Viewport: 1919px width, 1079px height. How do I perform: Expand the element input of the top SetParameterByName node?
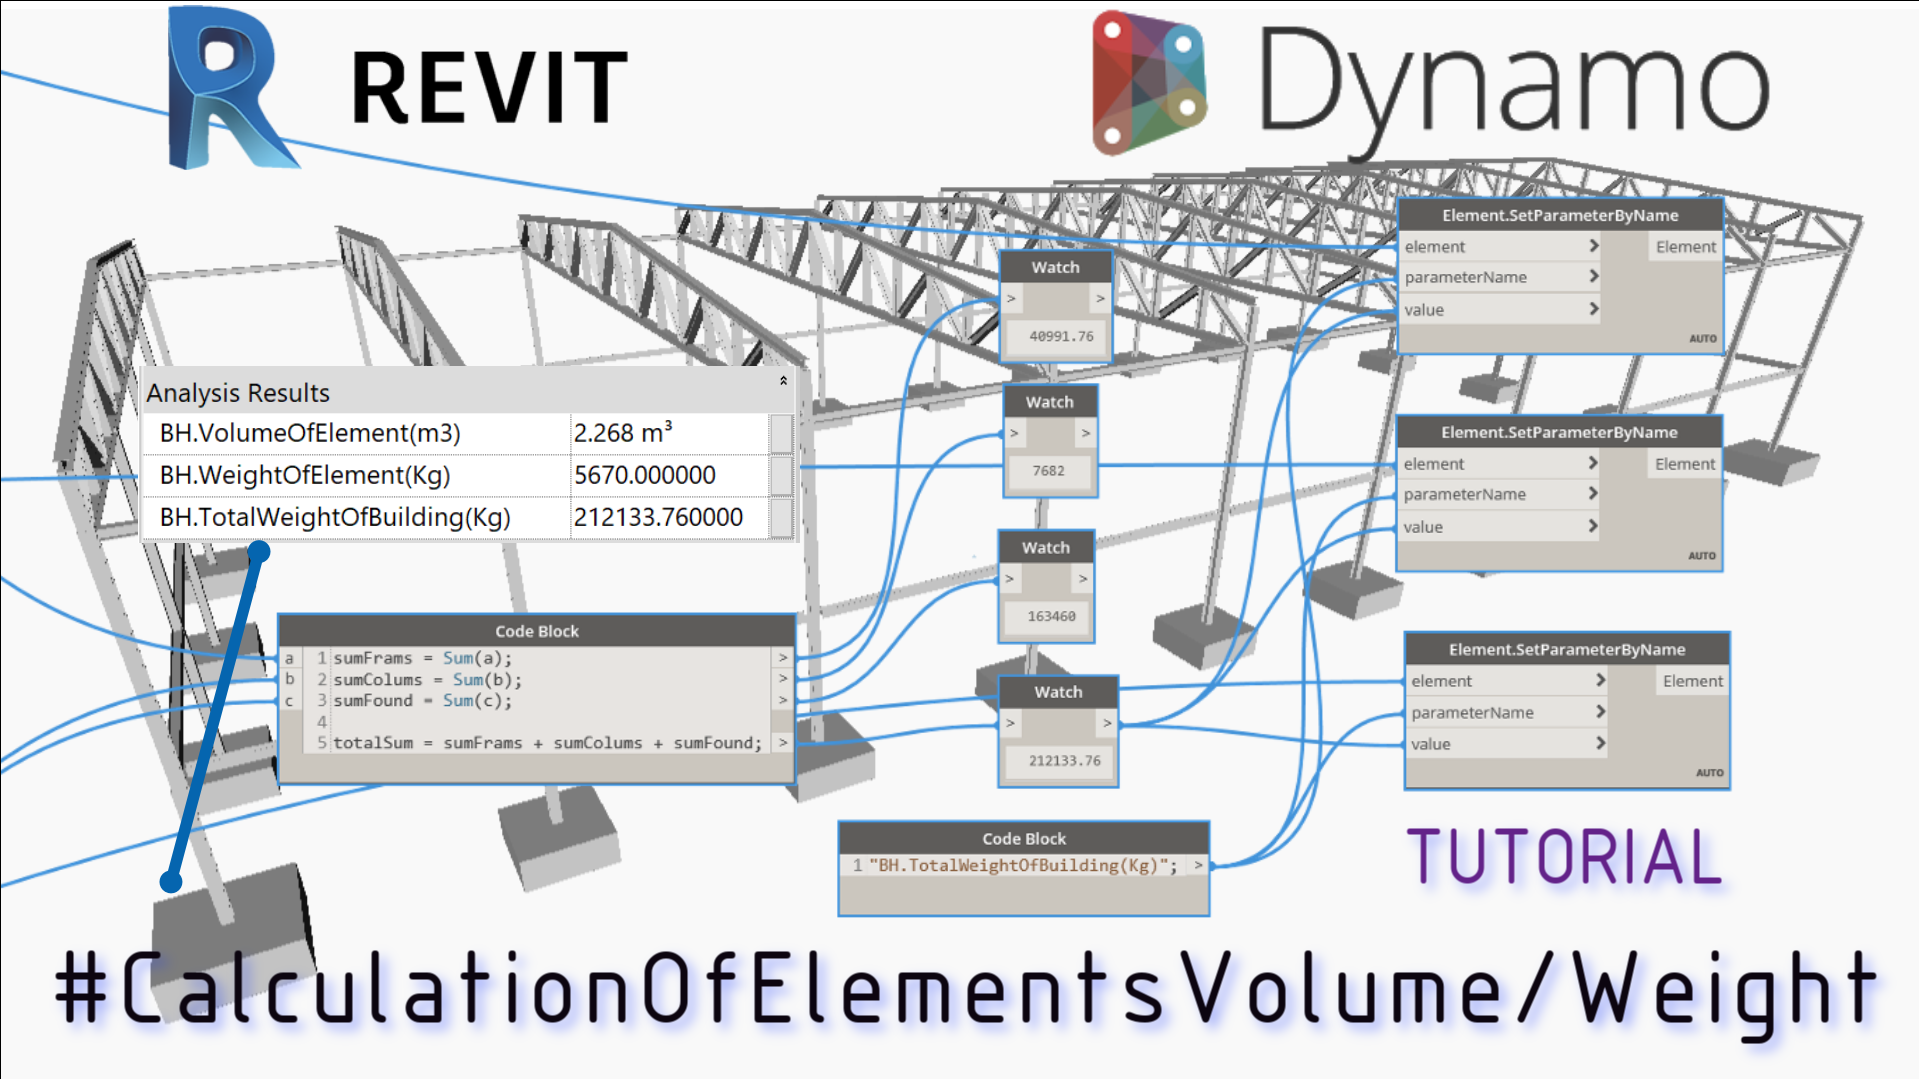pyautogui.click(x=1593, y=246)
